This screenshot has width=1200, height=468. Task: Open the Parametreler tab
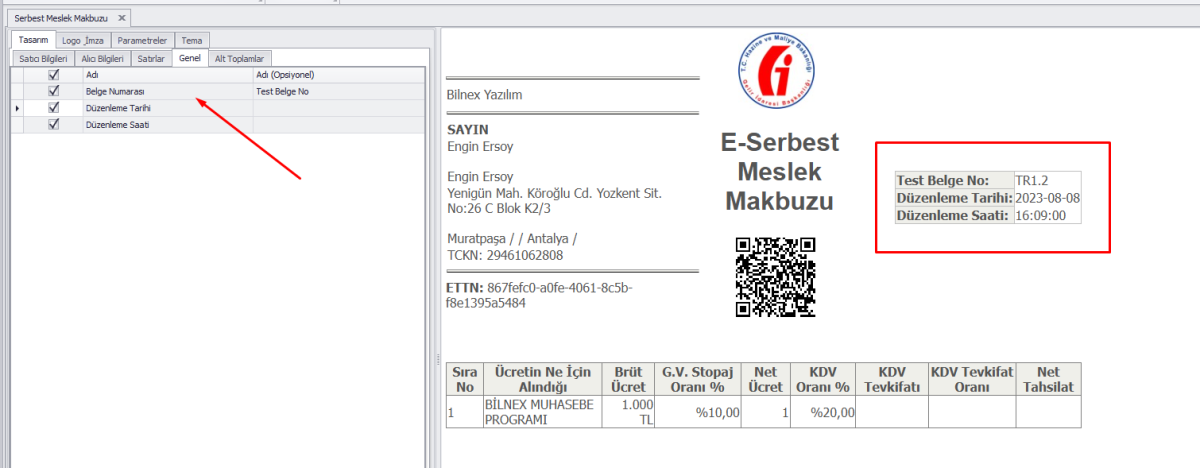[141, 40]
